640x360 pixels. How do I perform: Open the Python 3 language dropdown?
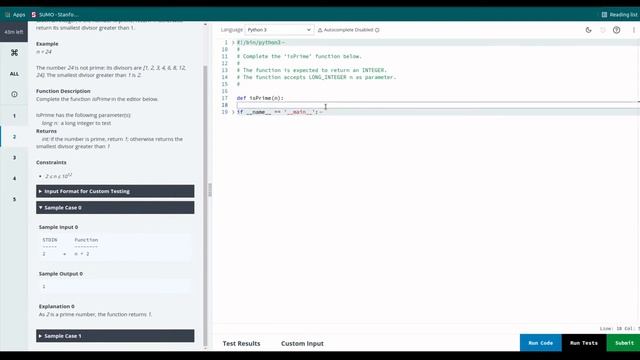[x=279, y=30]
